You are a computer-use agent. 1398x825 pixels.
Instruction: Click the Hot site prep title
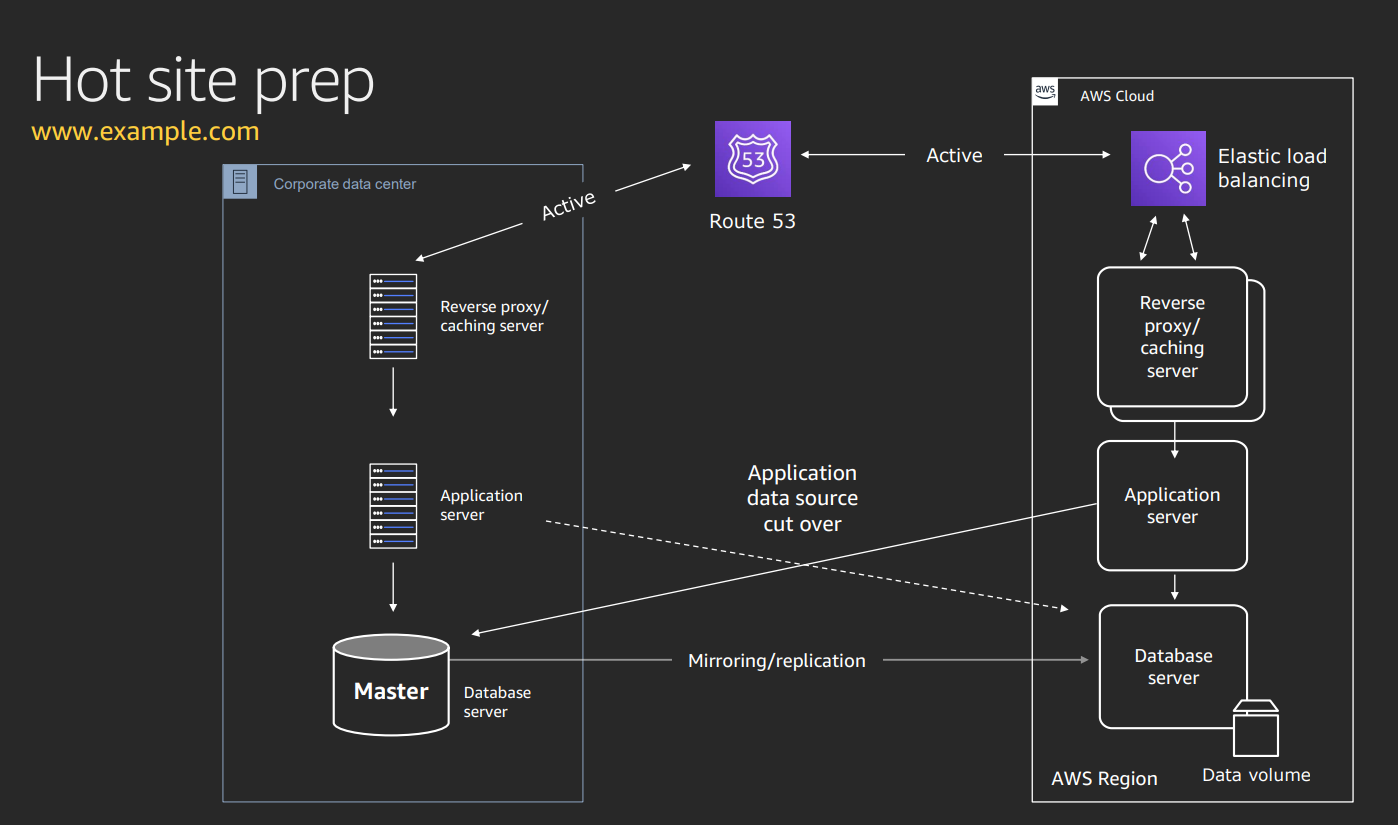click(x=204, y=80)
